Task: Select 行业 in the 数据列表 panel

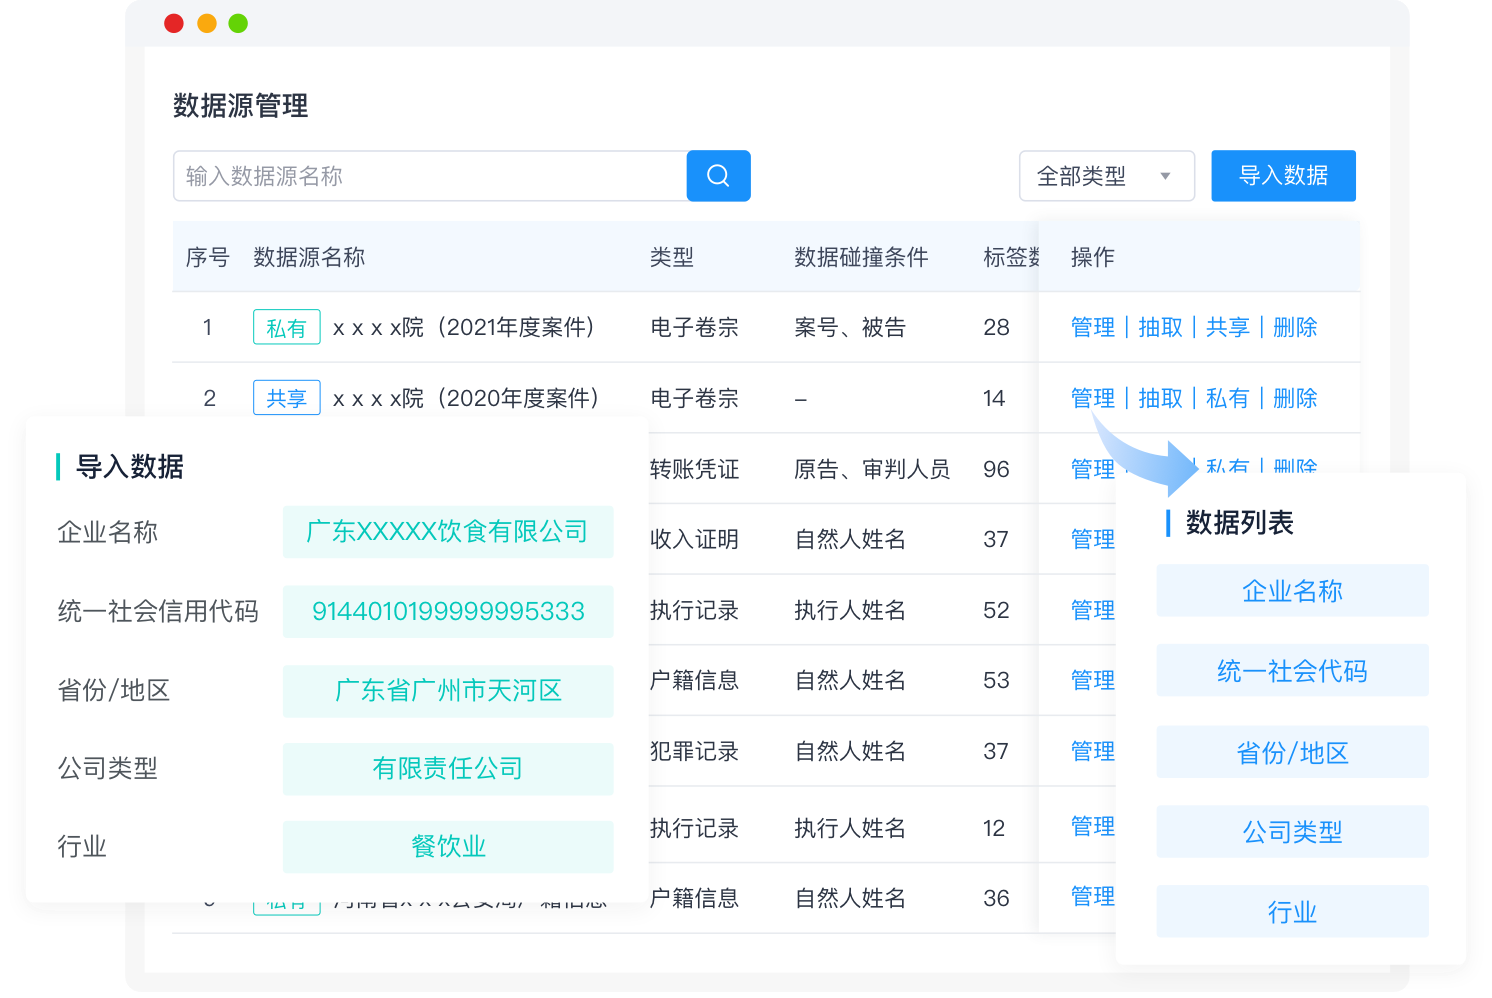Action: pyautogui.click(x=1292, y=912)
